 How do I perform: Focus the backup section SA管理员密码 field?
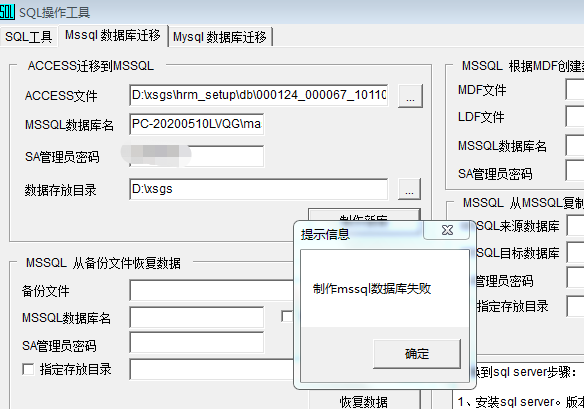coord(197,343)
